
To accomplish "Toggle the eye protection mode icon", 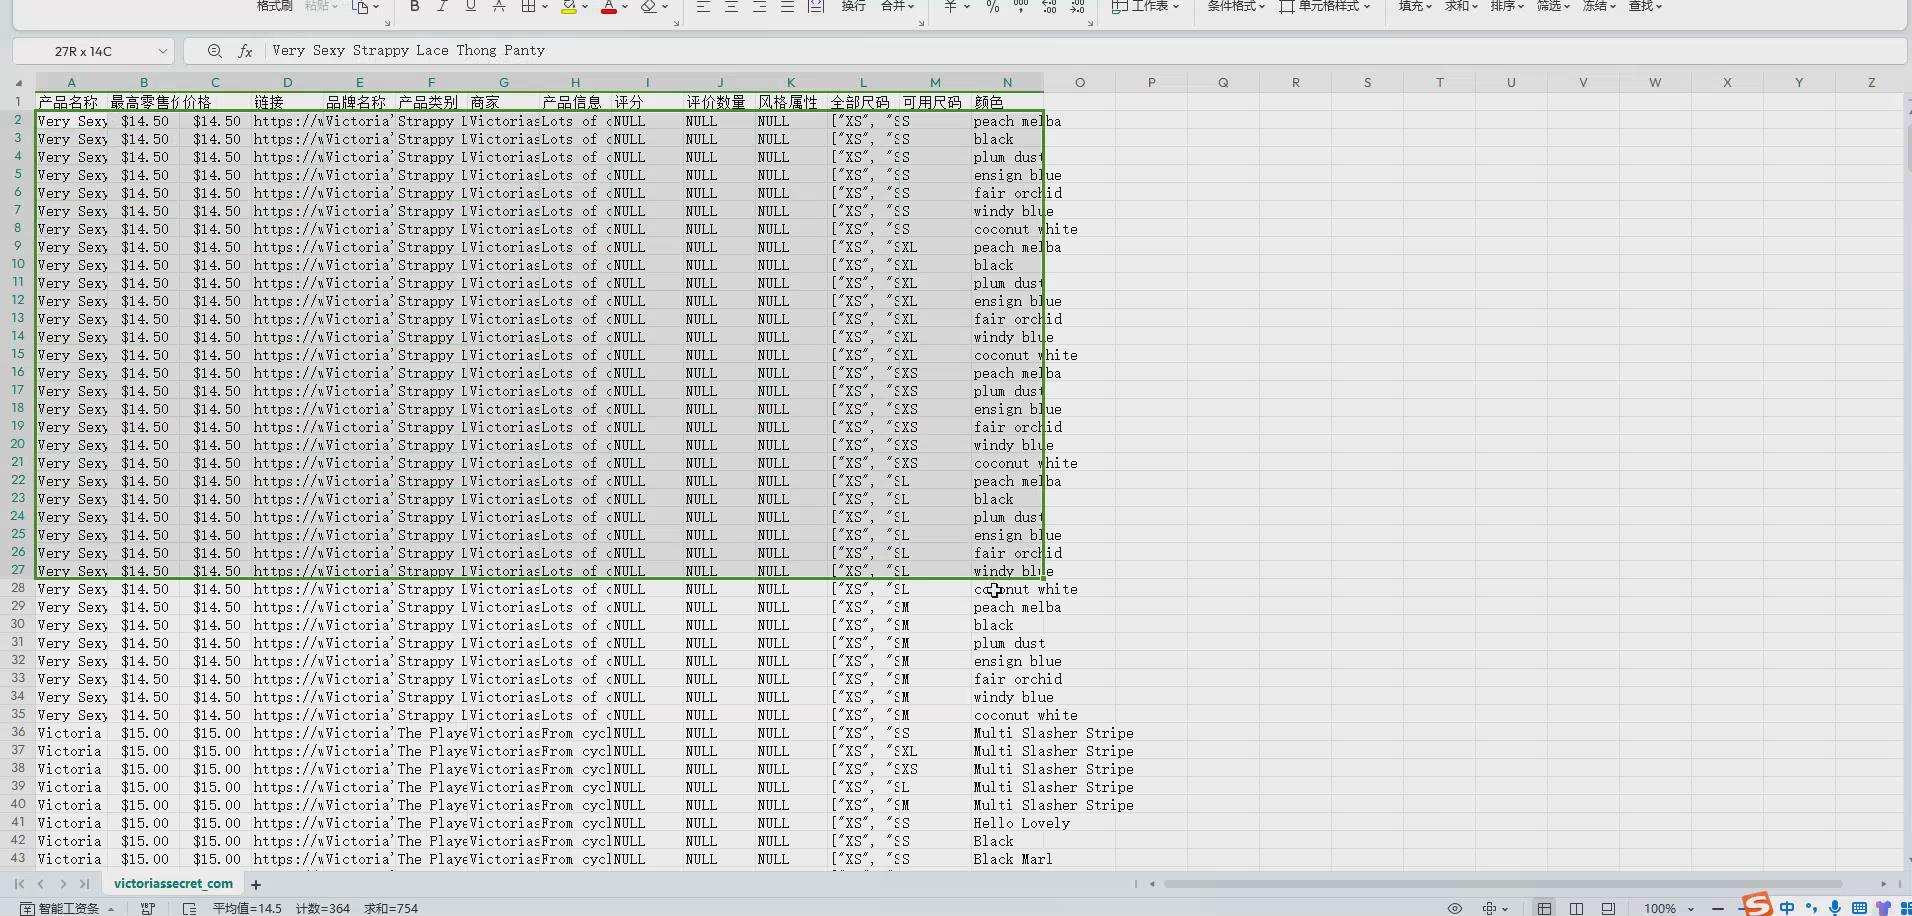I will (x=1455, y=908).
